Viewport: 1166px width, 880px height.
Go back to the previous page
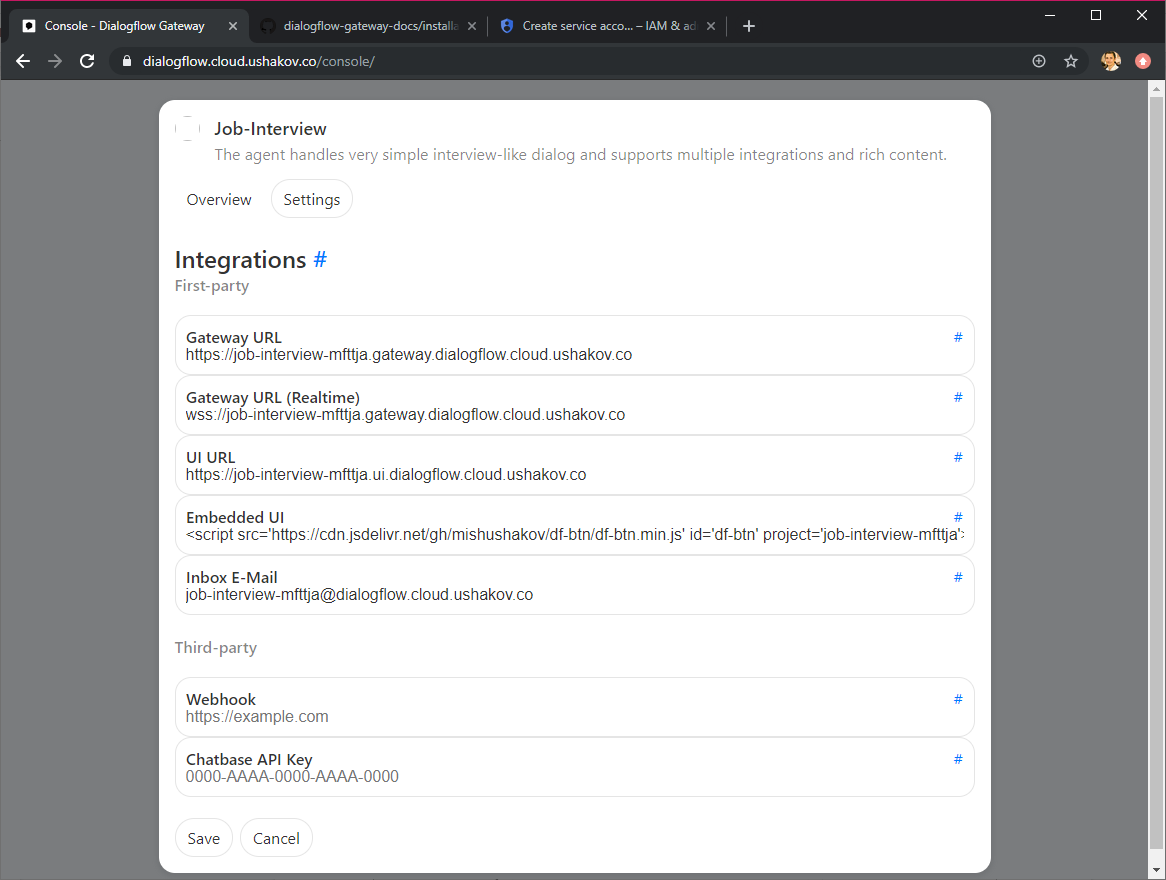pyautogui.click(x=23, y=61)
